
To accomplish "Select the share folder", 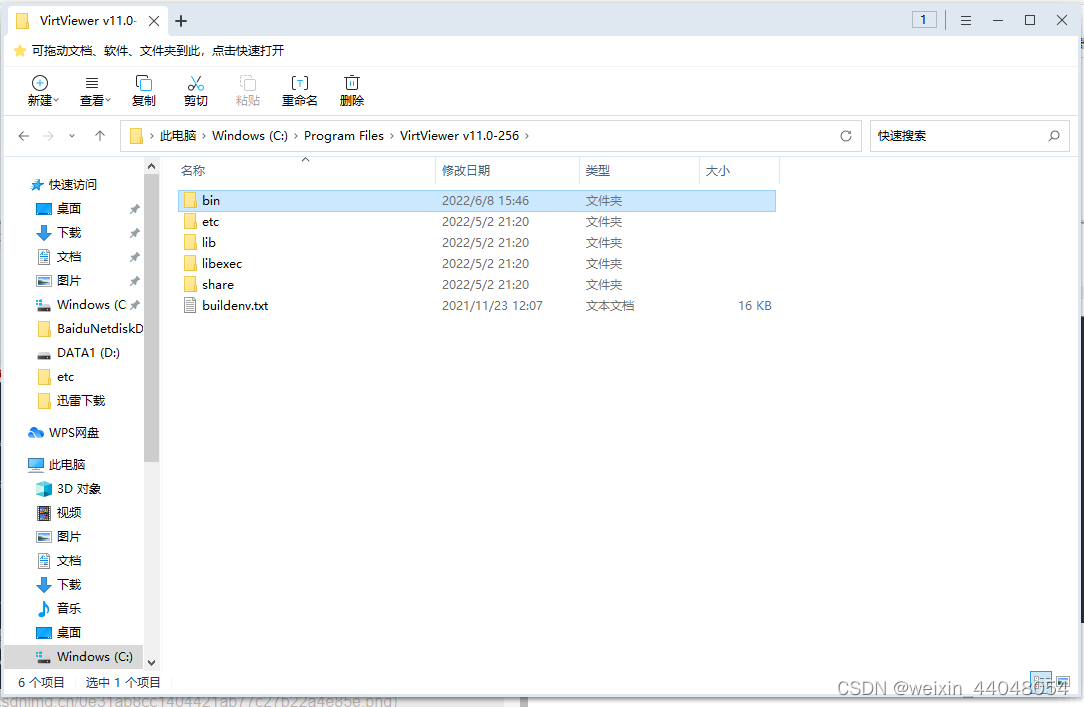I will (x=476, y=284).
